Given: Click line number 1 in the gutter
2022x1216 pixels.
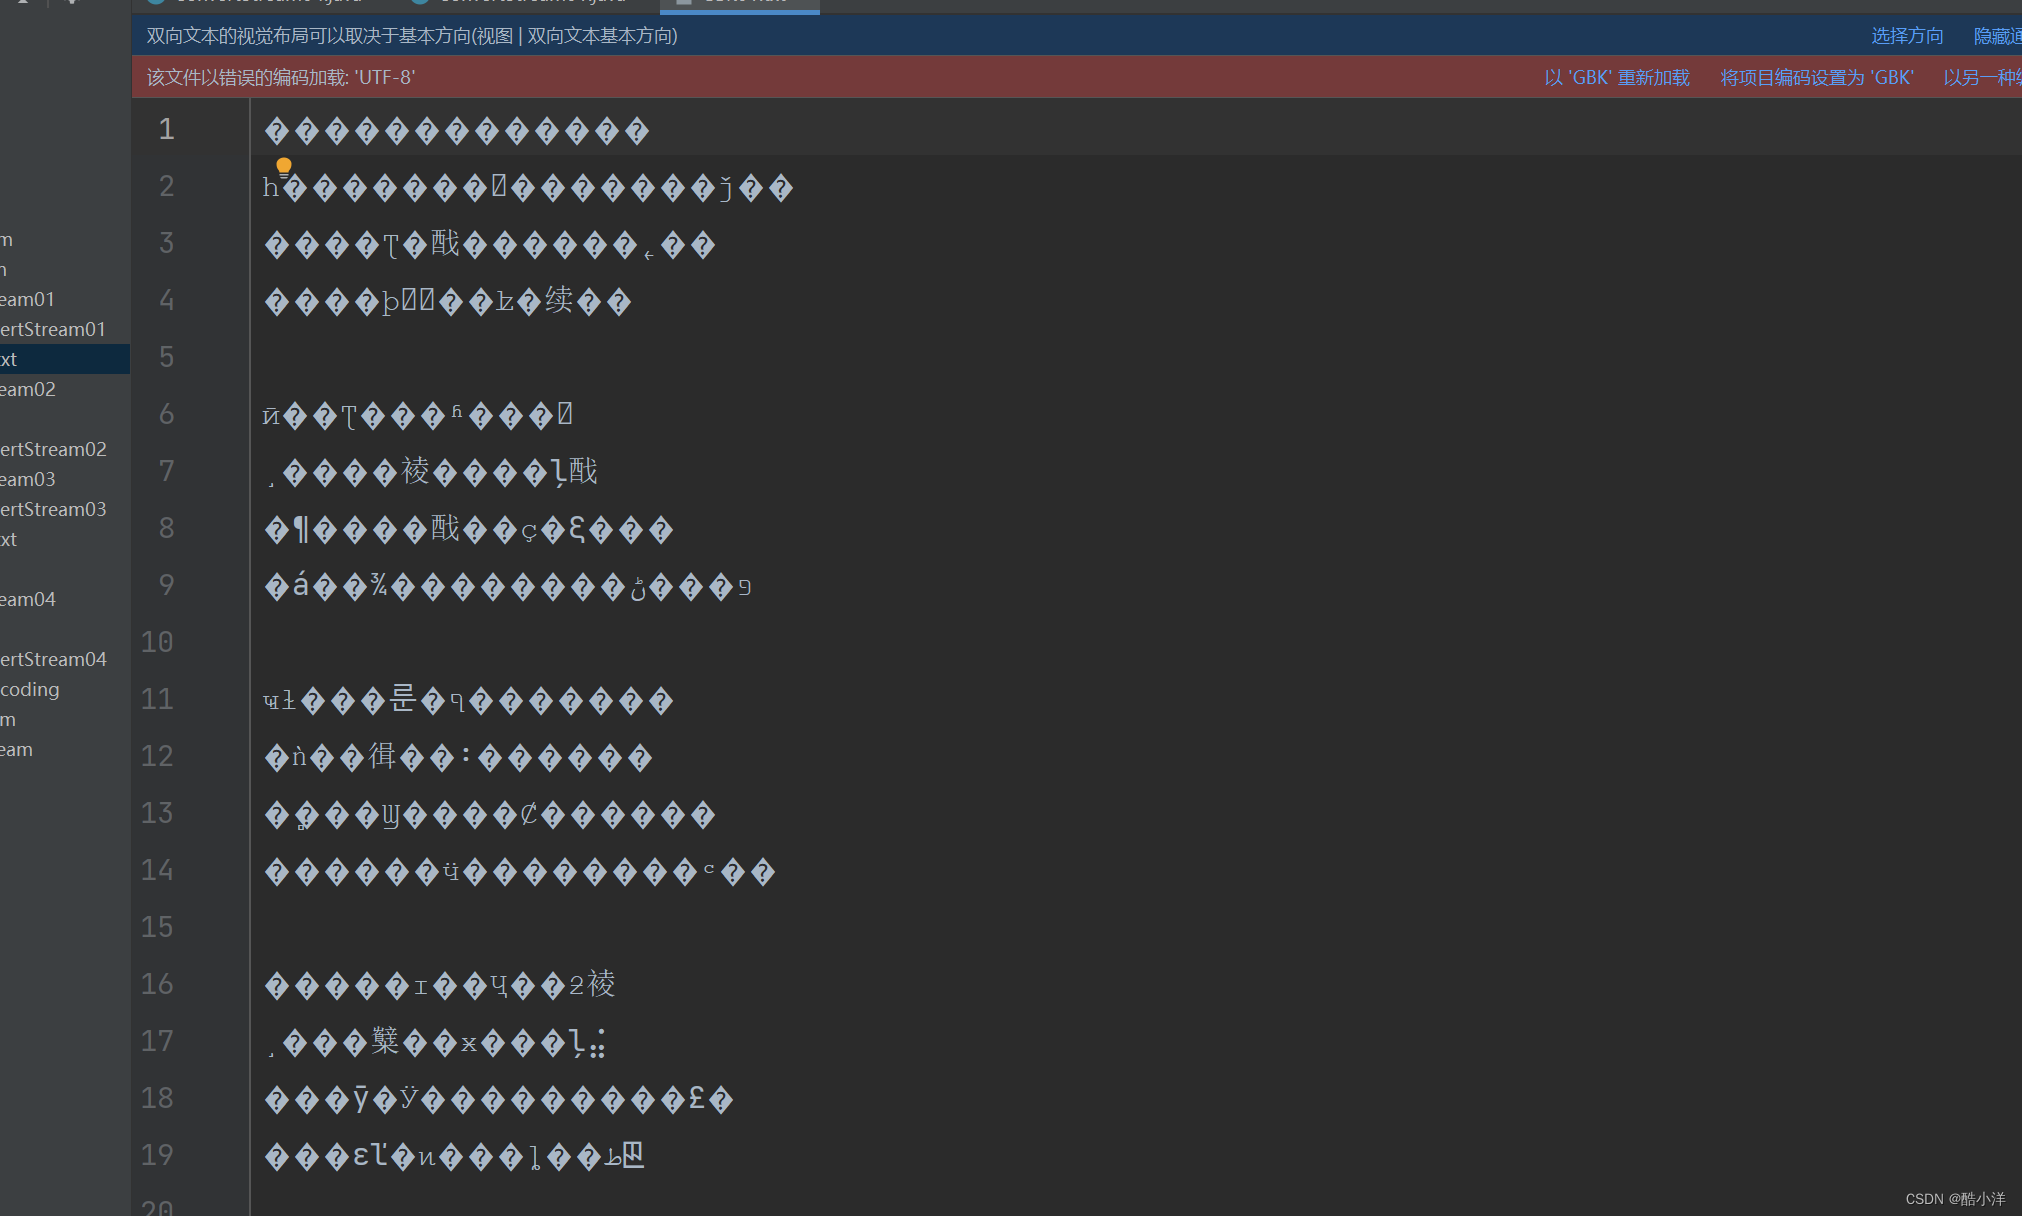Looking at the screenshot, I should [x=166, y=129].
